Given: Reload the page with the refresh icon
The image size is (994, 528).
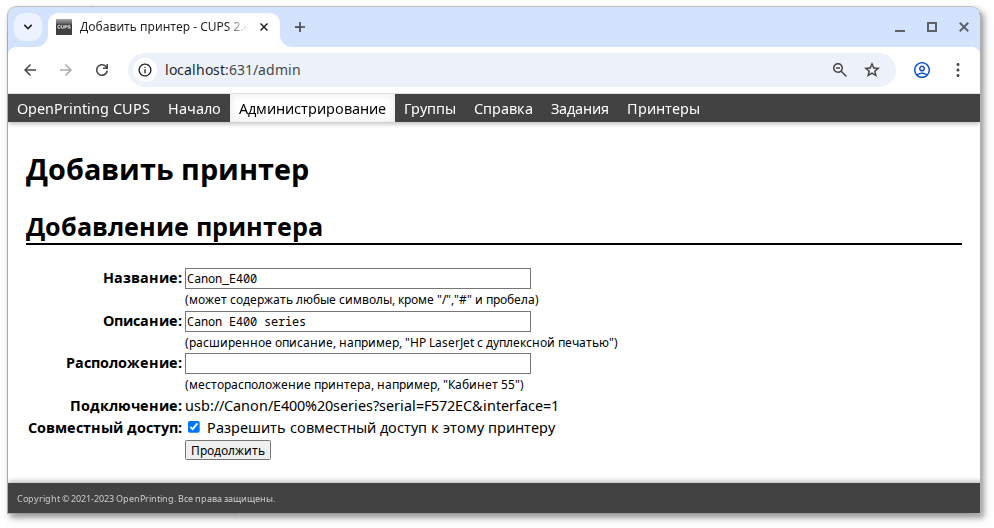Looking at the screenshot, I should (x=101, y=70).
